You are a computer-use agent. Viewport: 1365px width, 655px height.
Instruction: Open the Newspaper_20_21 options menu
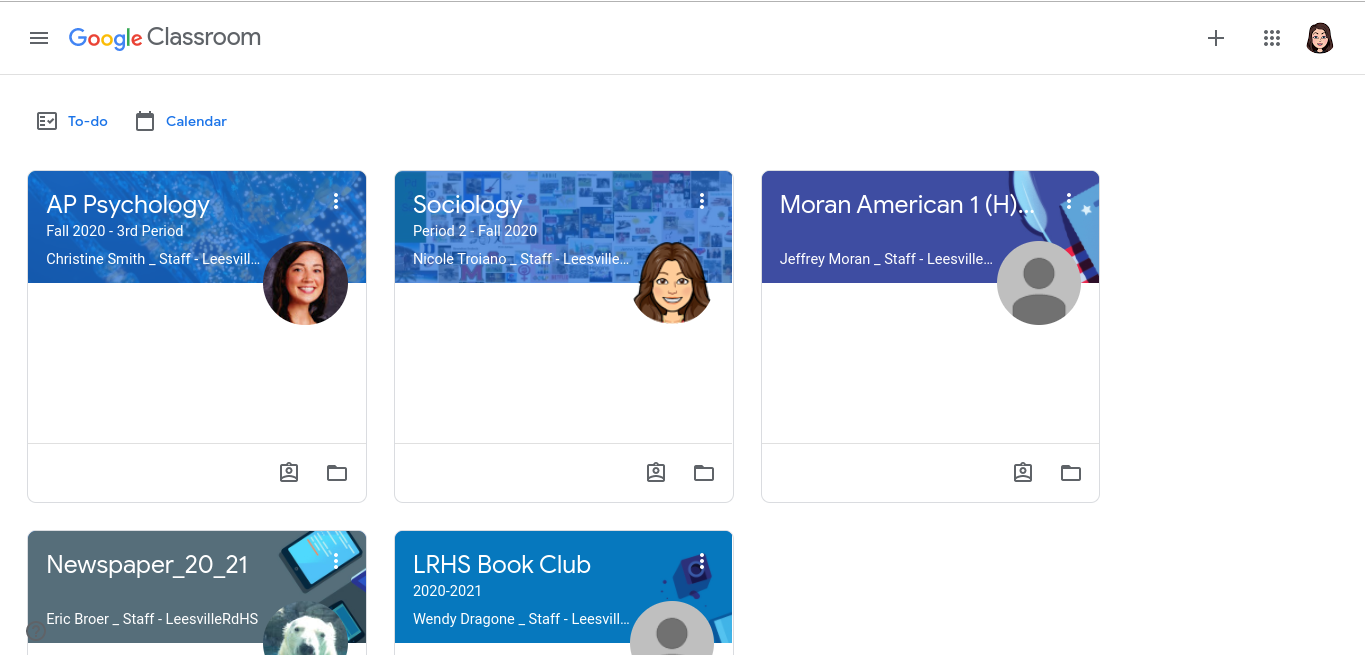[336, 561]
